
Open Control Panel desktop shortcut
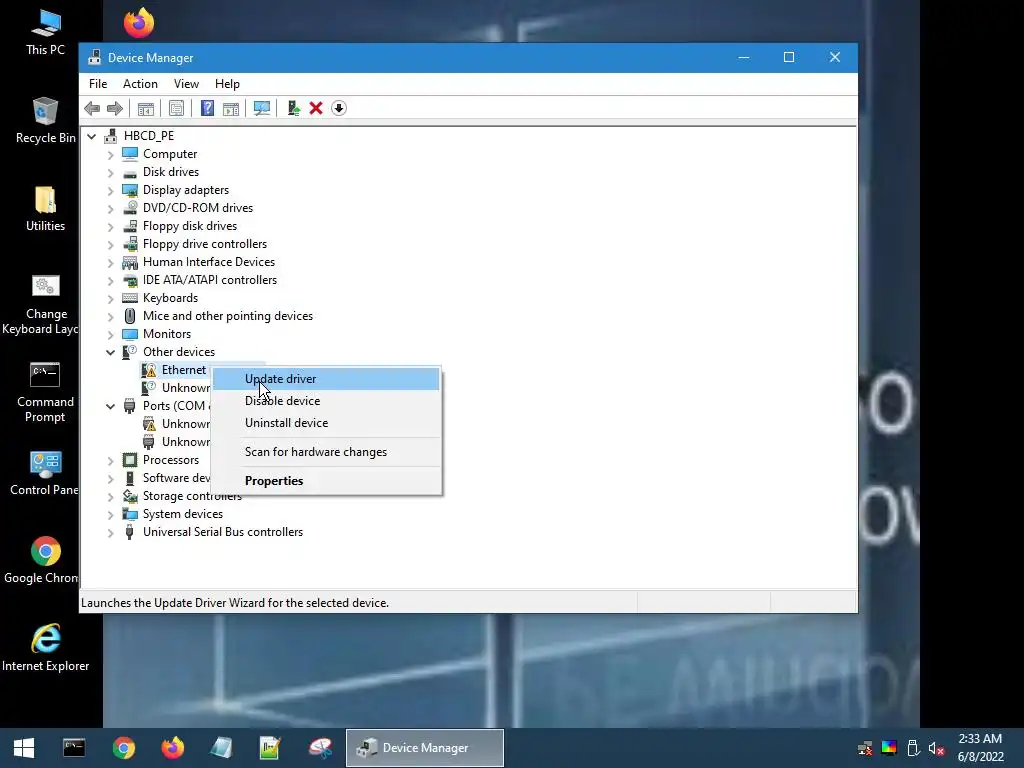(x=45, y=473)
